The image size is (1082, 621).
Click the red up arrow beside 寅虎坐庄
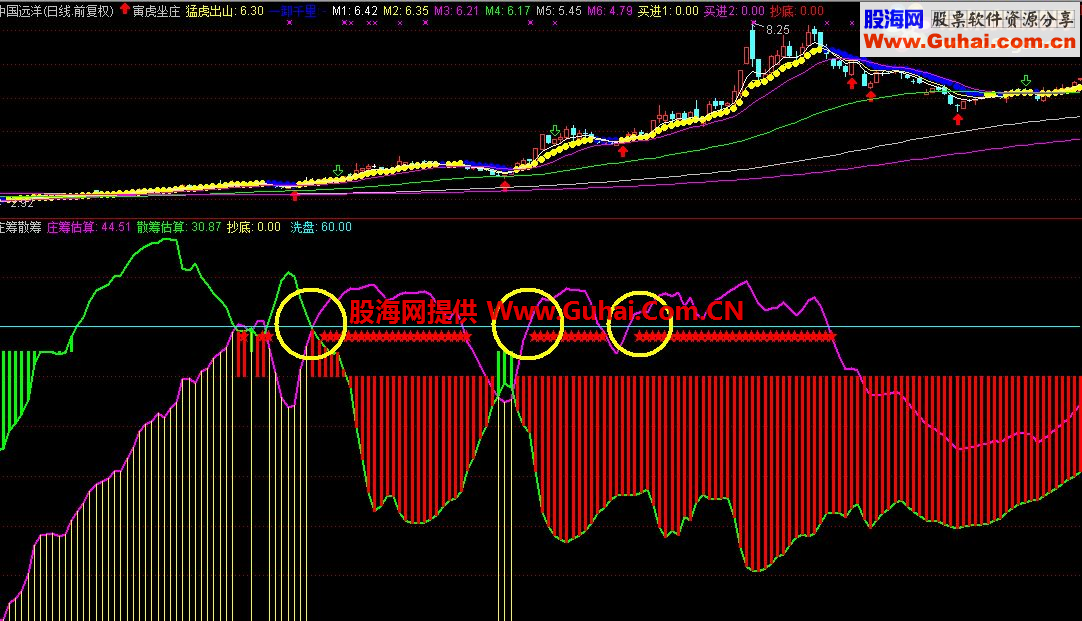[x=125, y=9]
